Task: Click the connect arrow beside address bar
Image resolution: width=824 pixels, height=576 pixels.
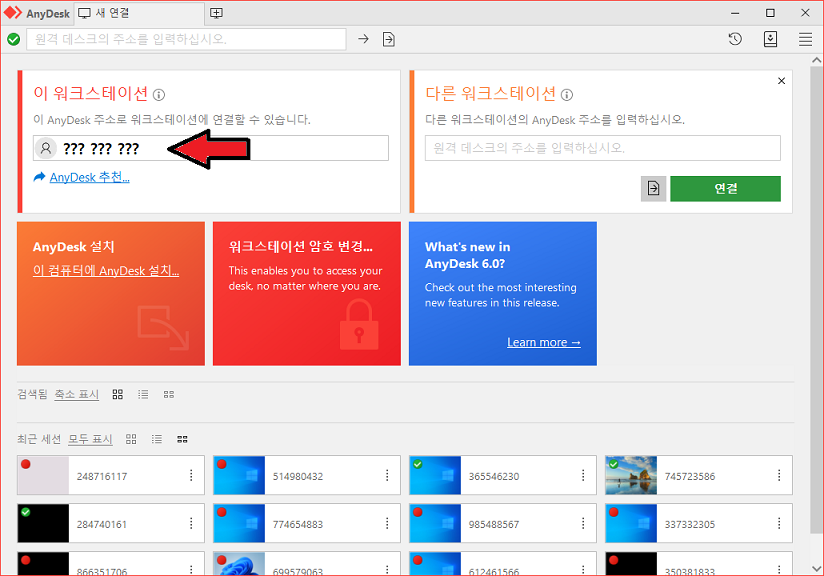Action: 364,39
